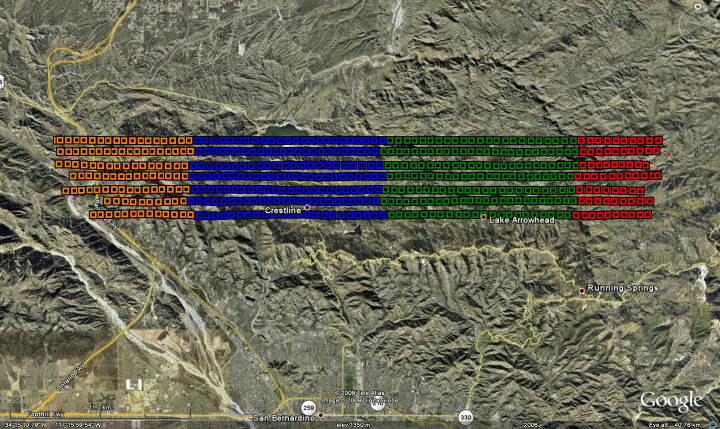Click the Google logo watermark
Image resolution: width=720 pixels, height=429 pixels.
point(671,401)
